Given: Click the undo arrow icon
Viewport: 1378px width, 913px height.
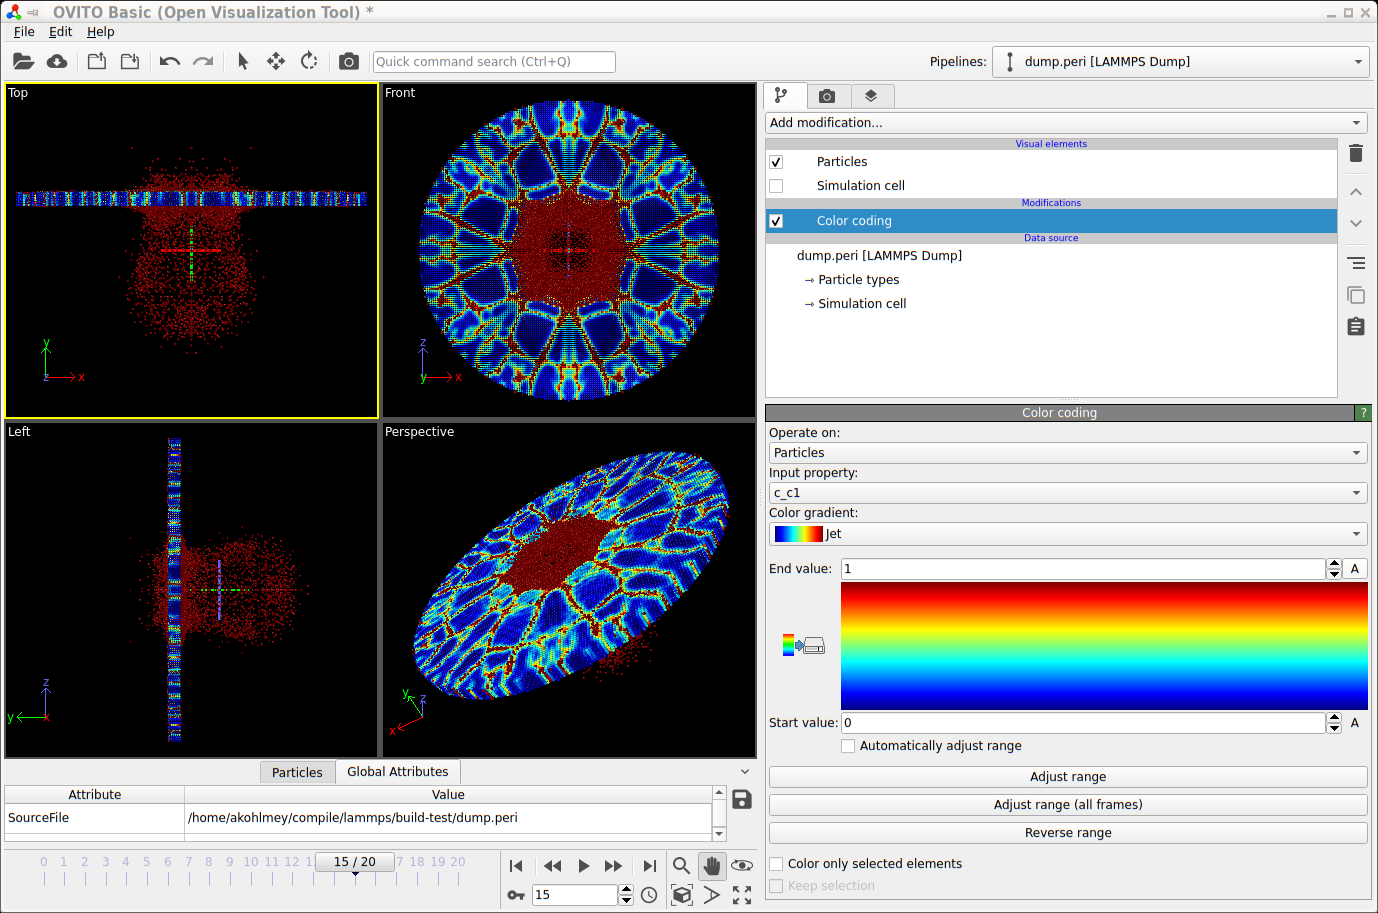Looking at the screenshot, I should click(x=170, y=62).
